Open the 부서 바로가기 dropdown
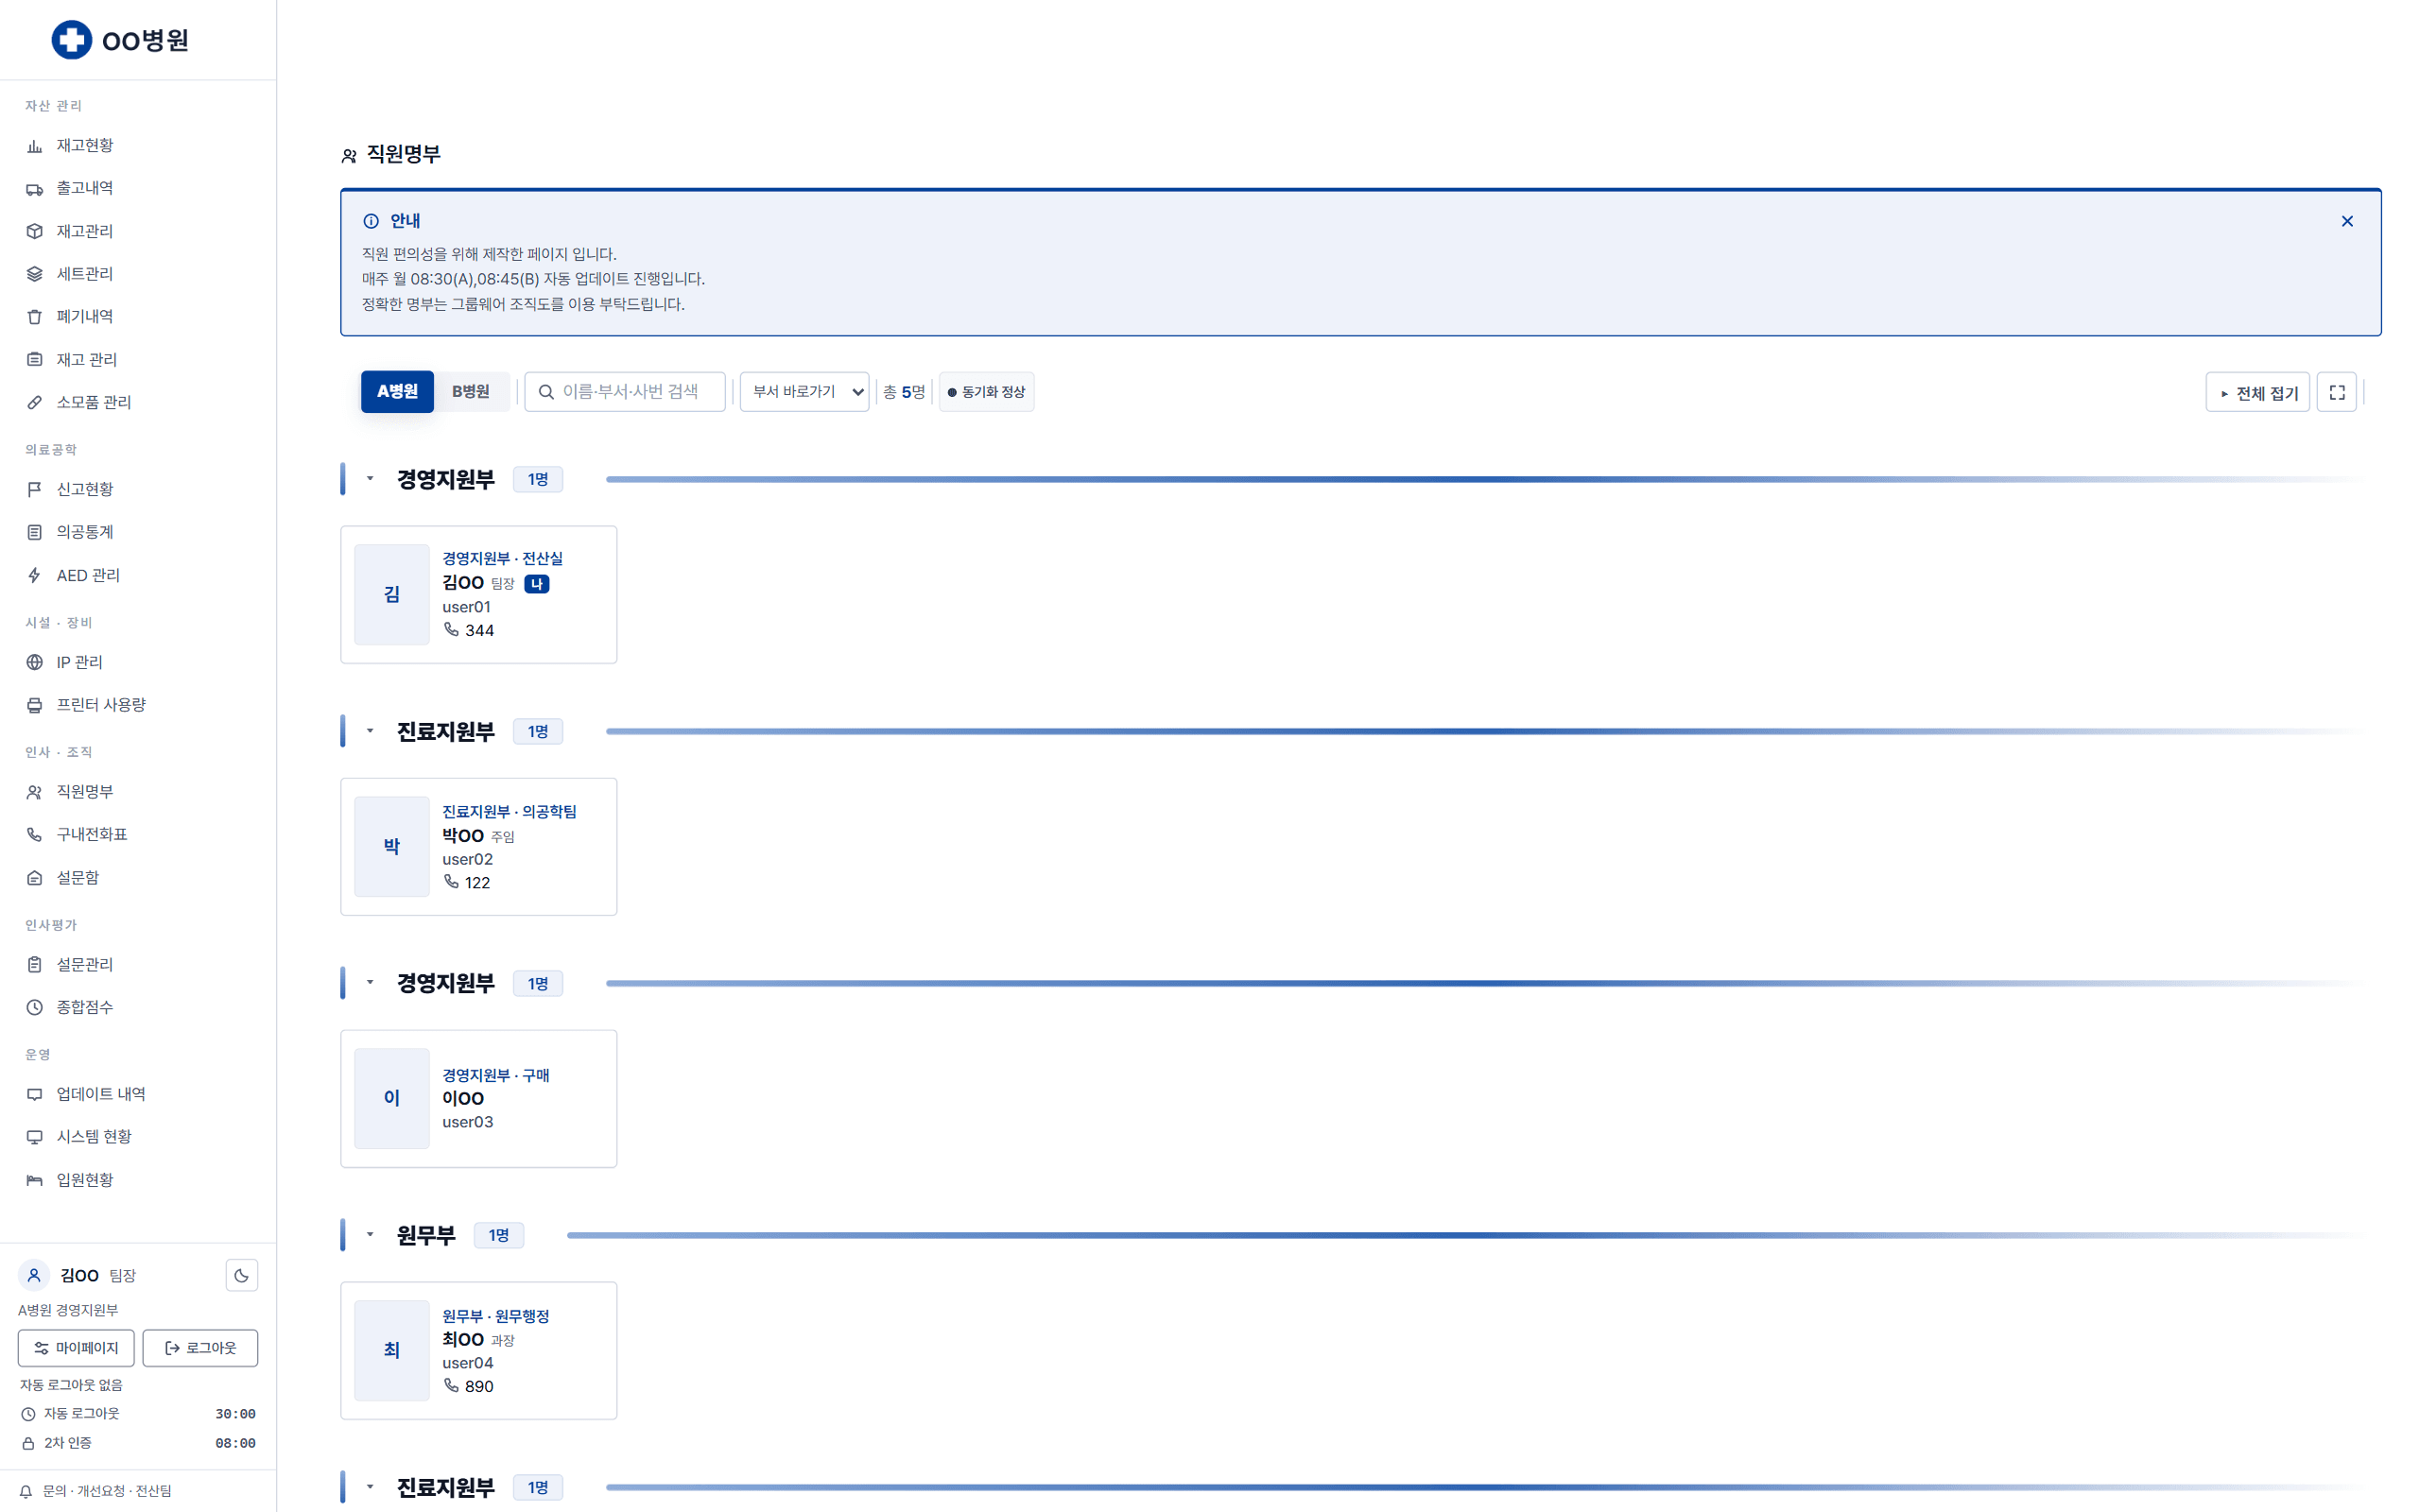This screenshot has height=1512, width=2420. (804, 392)
